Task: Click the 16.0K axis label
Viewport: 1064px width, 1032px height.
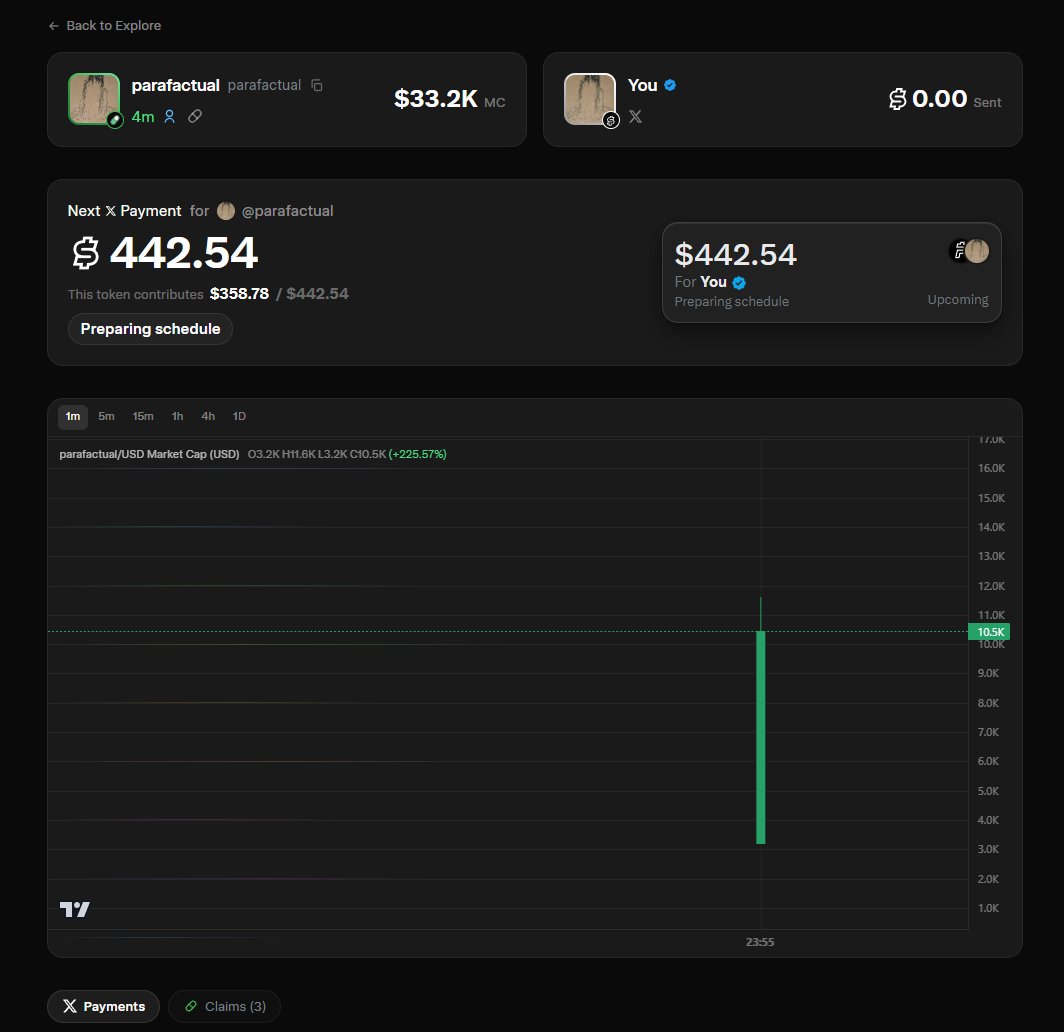Action: point(991,468)
